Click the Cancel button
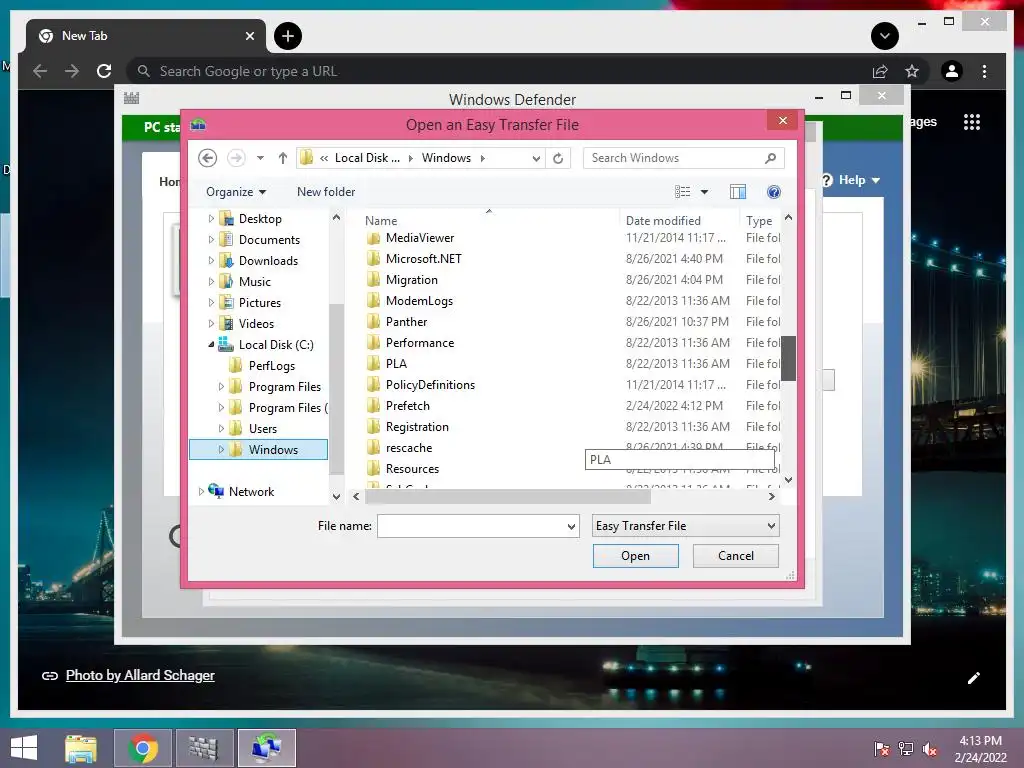Screen dimensions: 1024x768 tap(735, 556)
